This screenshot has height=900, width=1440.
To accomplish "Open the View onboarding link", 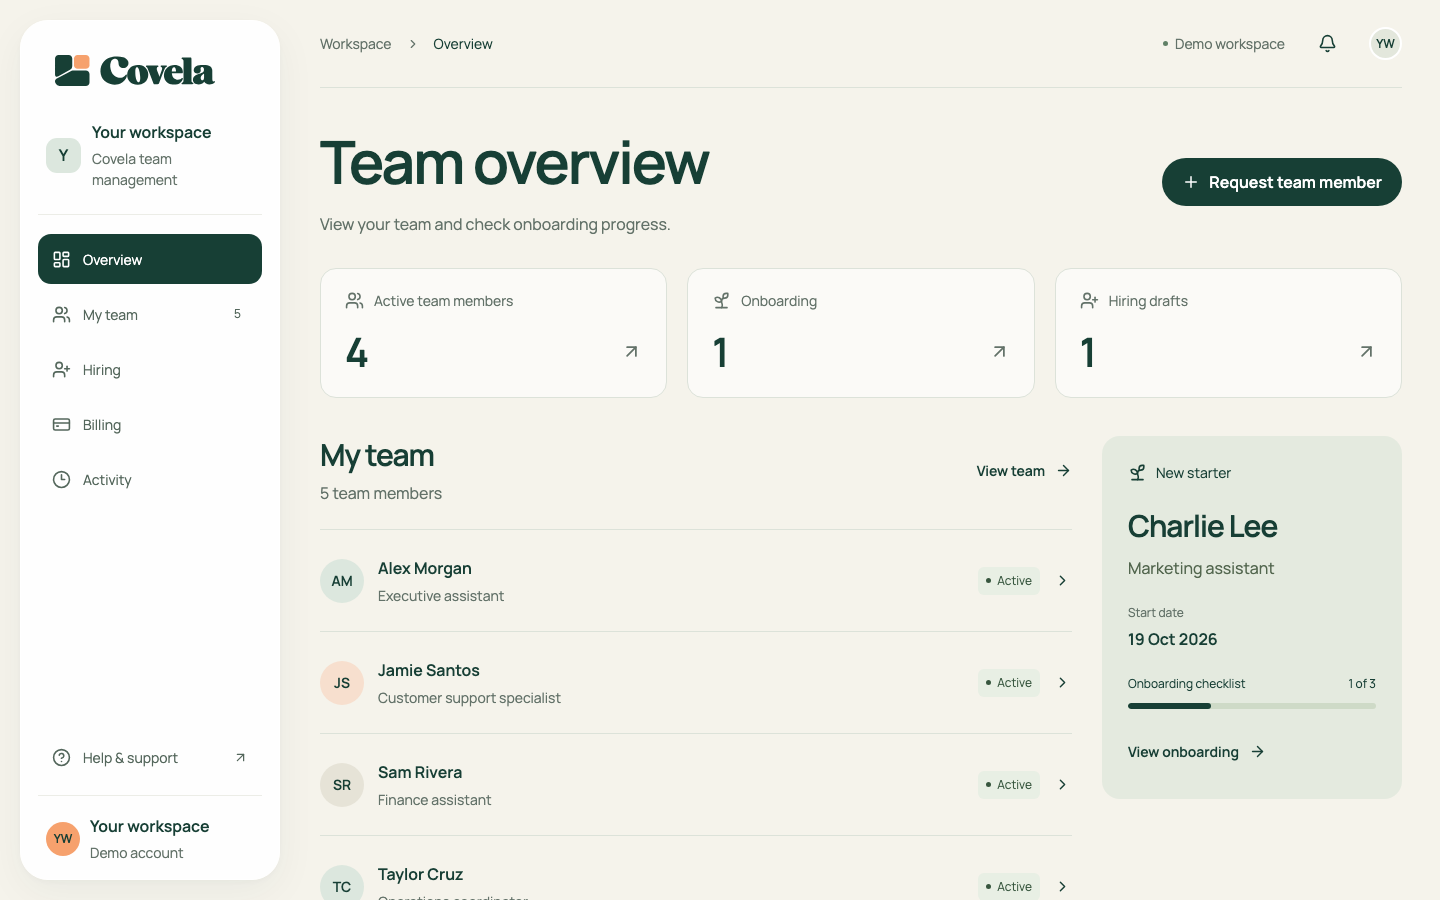I will coord(1197,752).
